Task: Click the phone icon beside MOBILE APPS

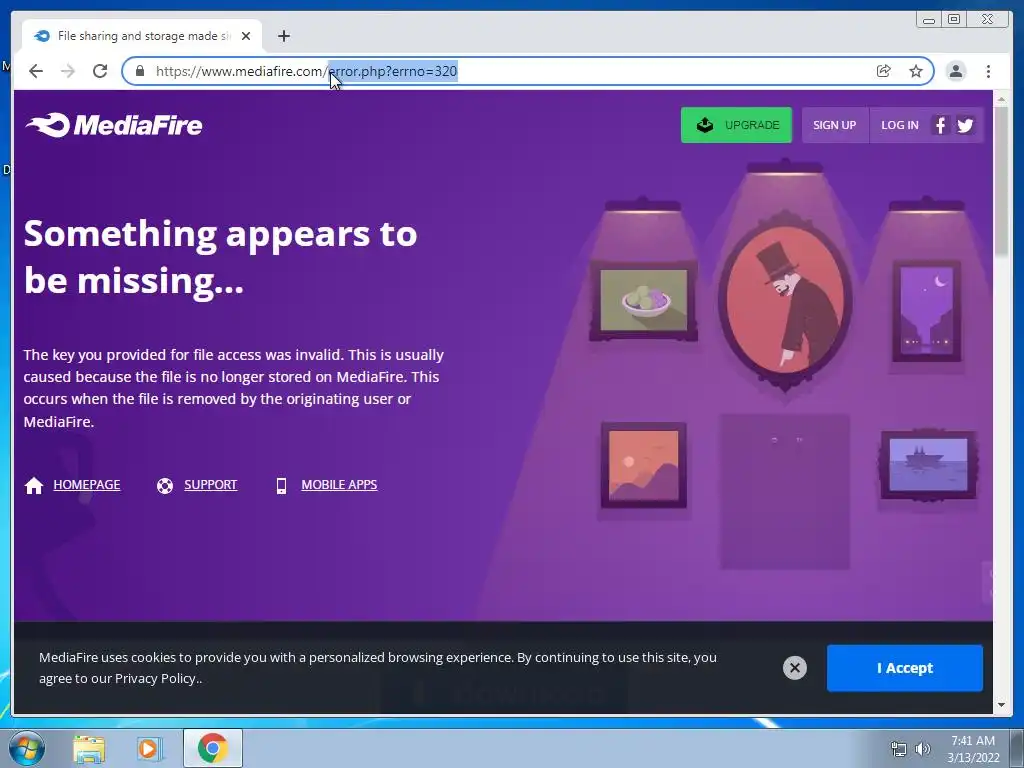Action: click(281, 485)
